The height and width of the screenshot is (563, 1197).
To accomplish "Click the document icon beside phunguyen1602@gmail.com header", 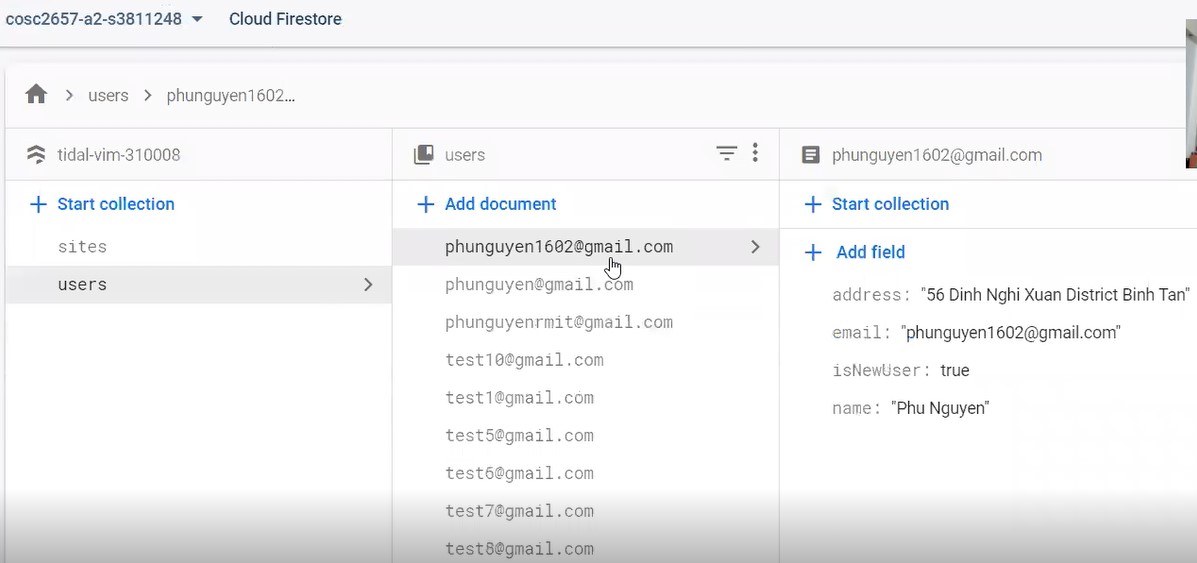I will (x=810, y=155).
